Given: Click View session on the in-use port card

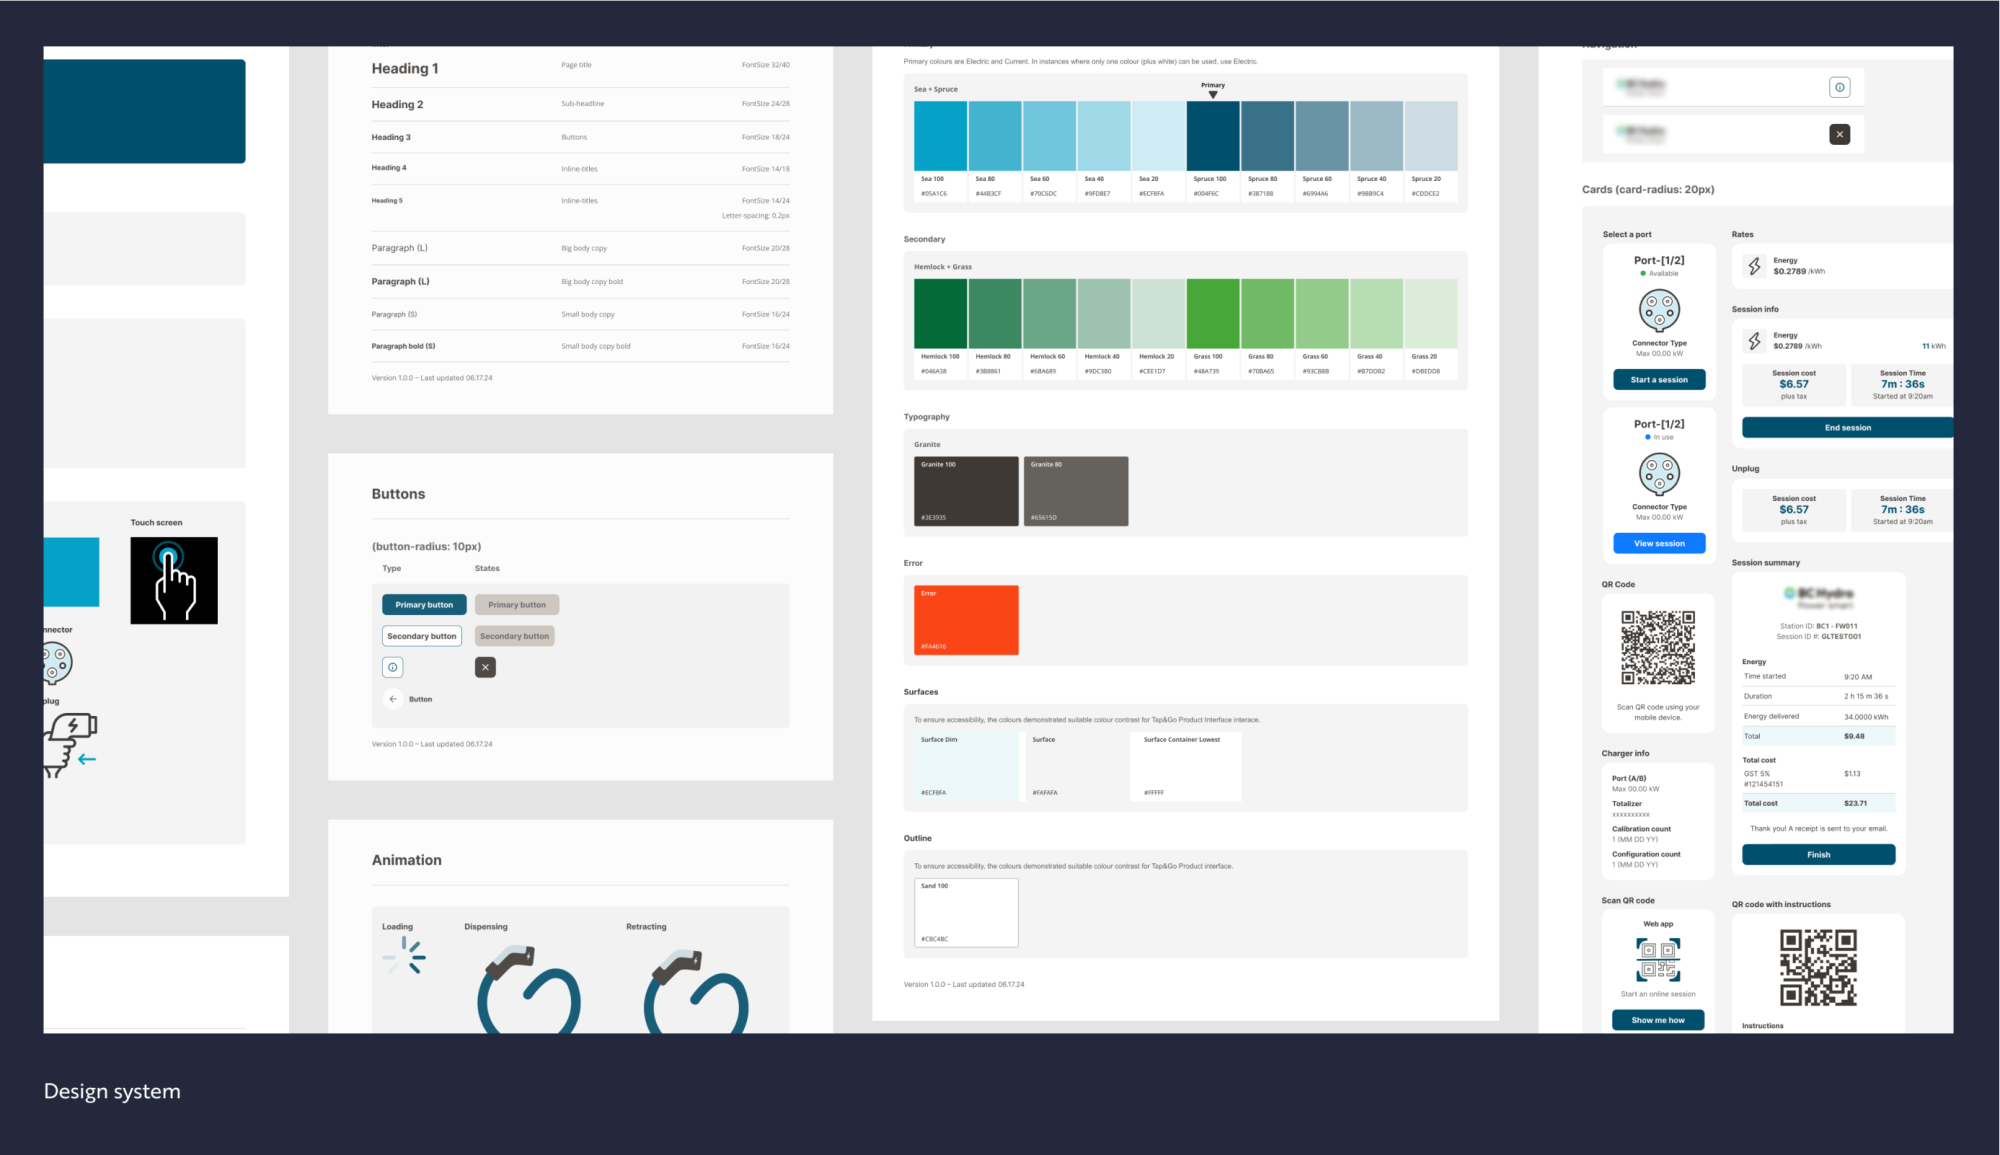Looking at the screenshot, I should tap(1659, 543).
